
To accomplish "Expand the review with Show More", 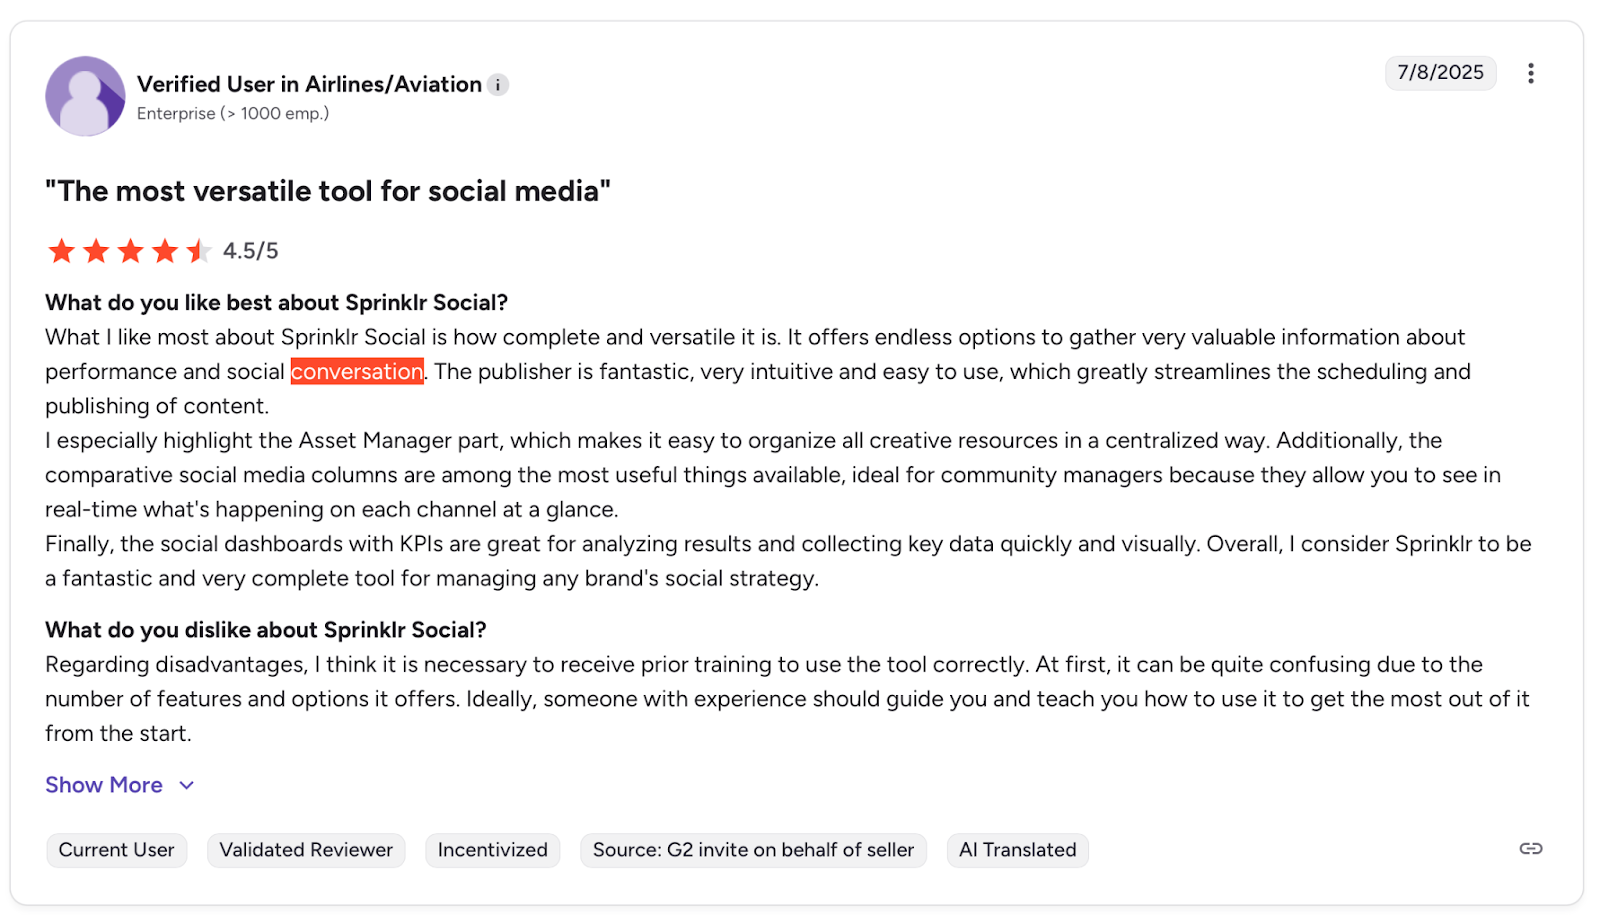I will (104, 785).
